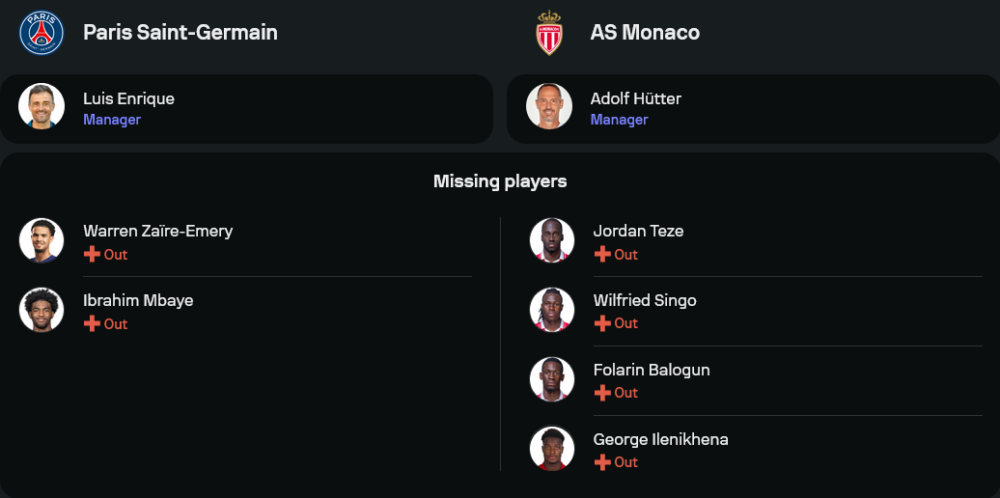Click the injury cross under Wilfried Singo
The width and height of the screenshot is (1000, 498).
[x=602, y=323]
